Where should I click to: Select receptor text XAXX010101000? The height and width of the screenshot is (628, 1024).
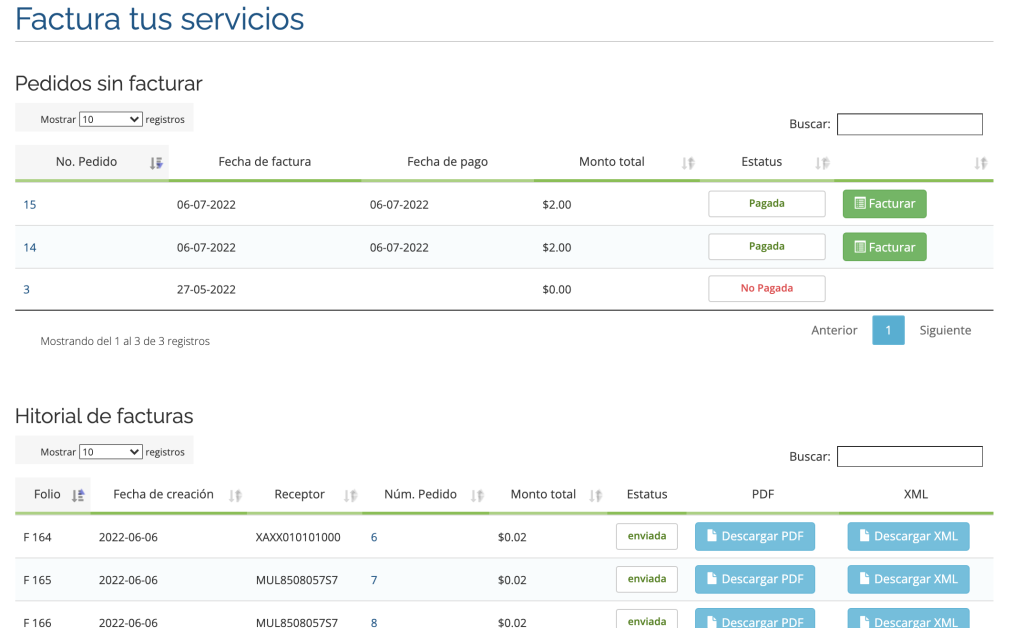click(298, 537)
